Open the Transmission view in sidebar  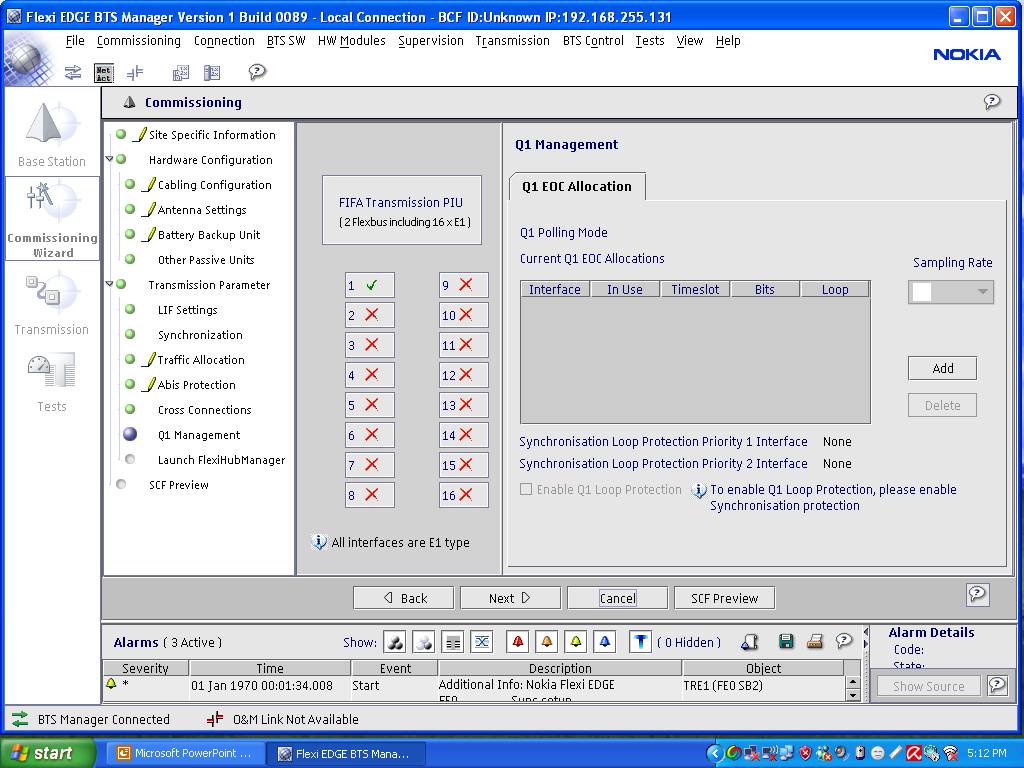coord(52,303)
